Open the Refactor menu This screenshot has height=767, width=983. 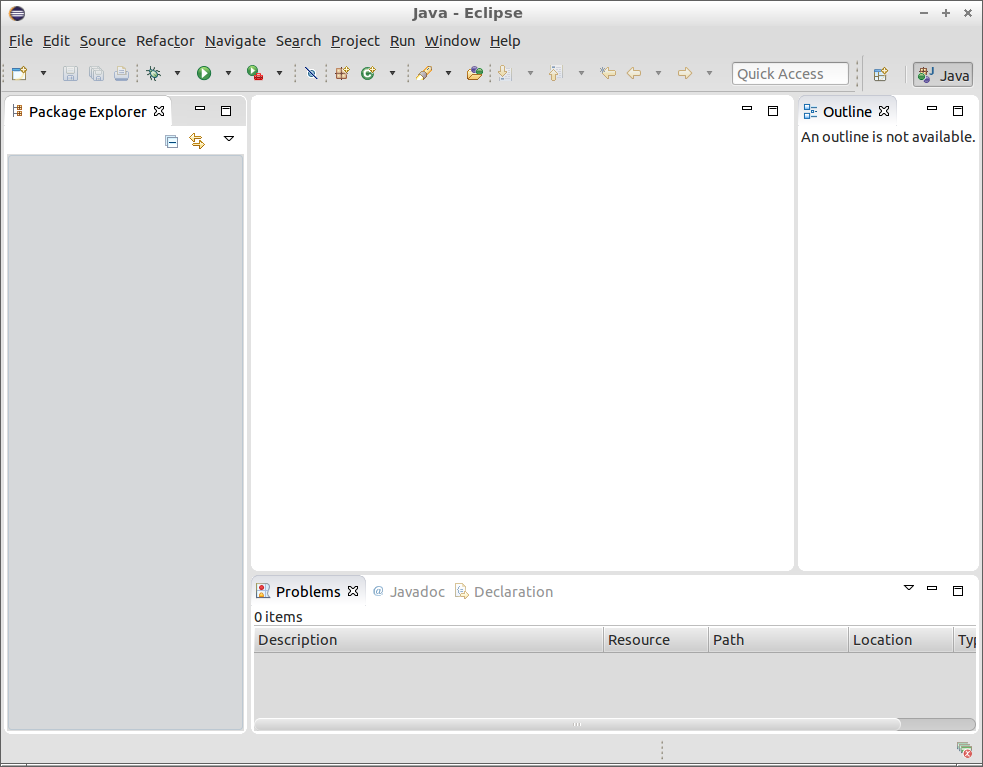click(166, 41)
